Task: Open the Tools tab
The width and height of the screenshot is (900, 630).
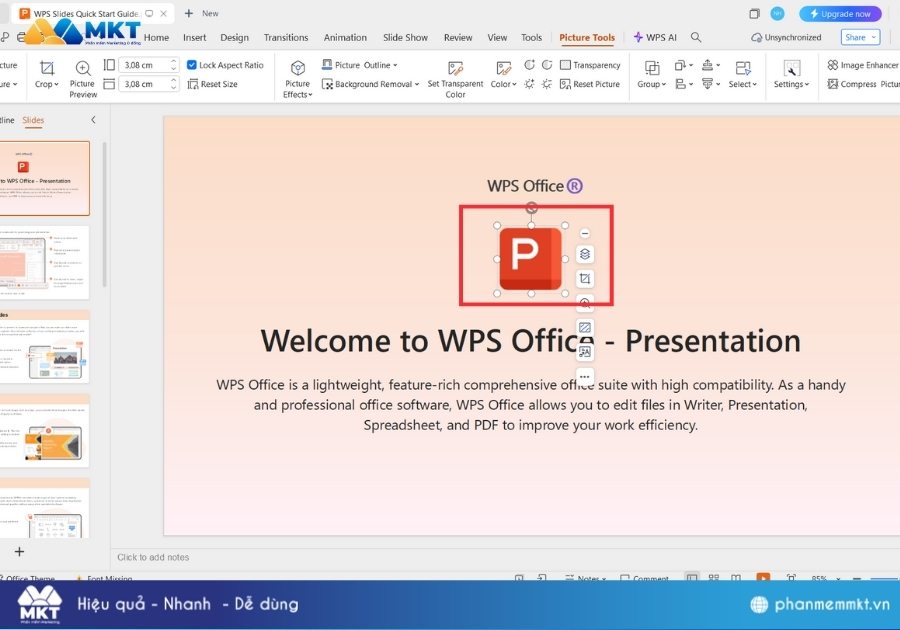Action: tap(532, 37)
